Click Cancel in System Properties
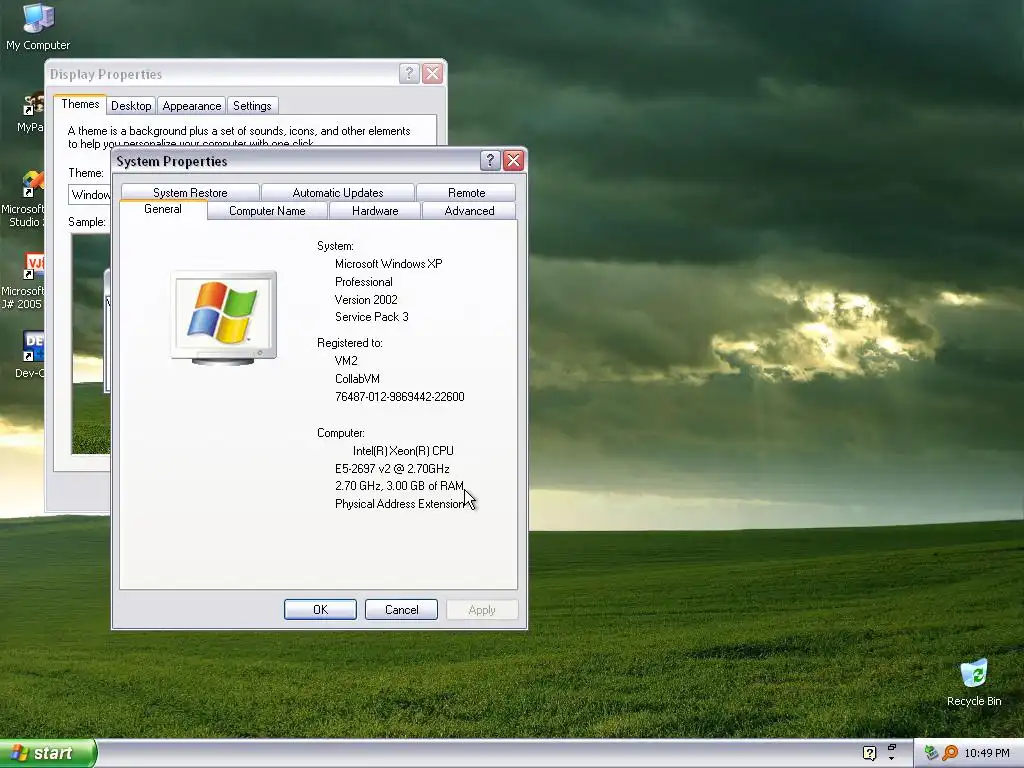Viewport: 1024px width, 768px height. (401, 609)
